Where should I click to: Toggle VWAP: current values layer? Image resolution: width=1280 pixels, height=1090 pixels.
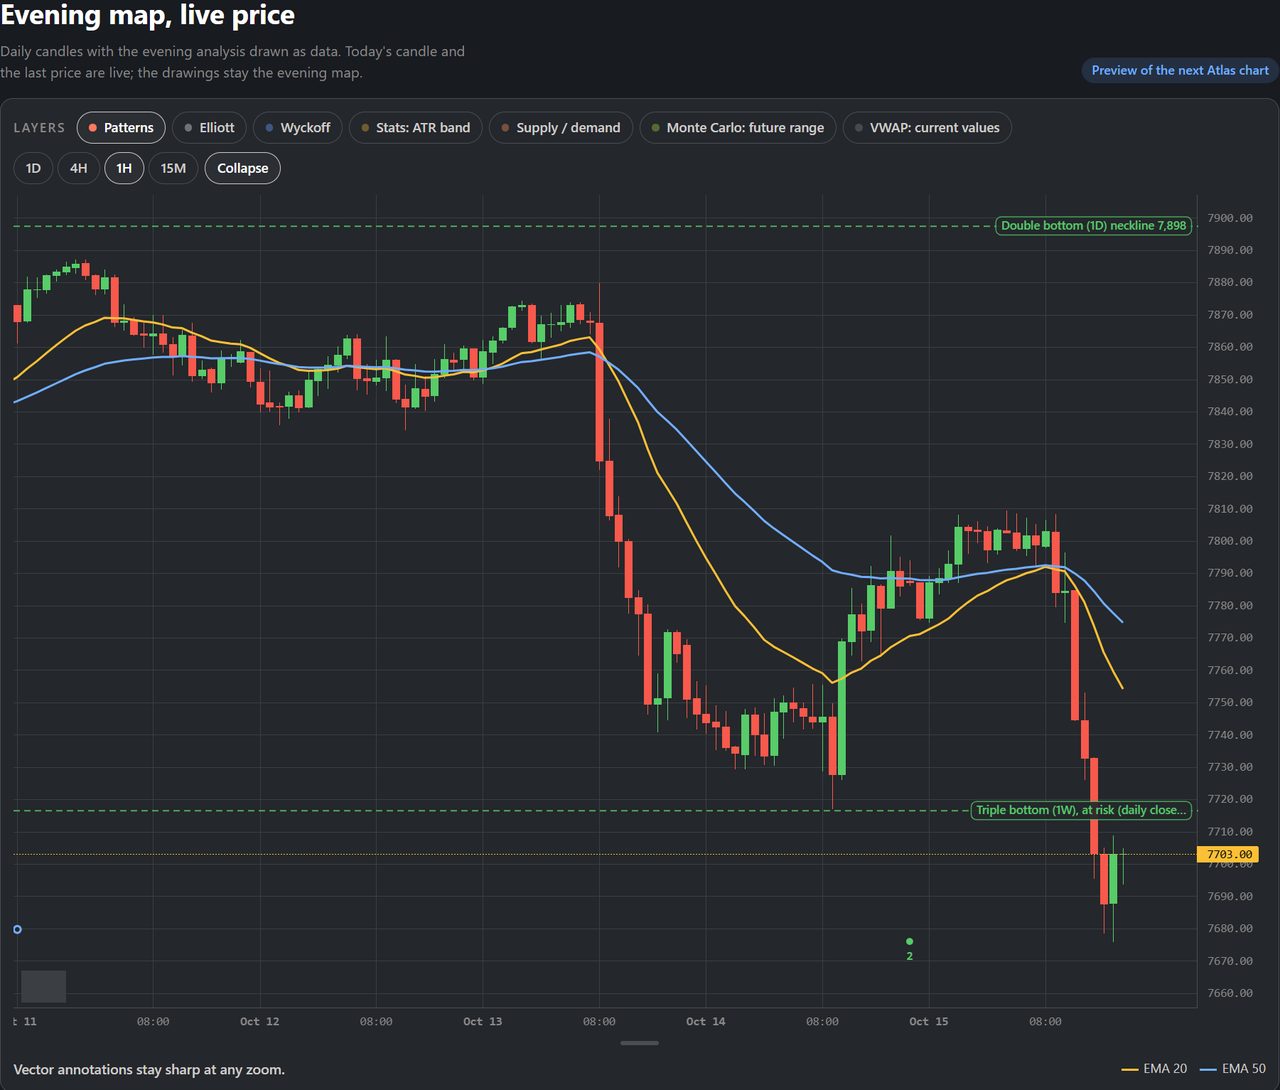click(x=927, y=128)
